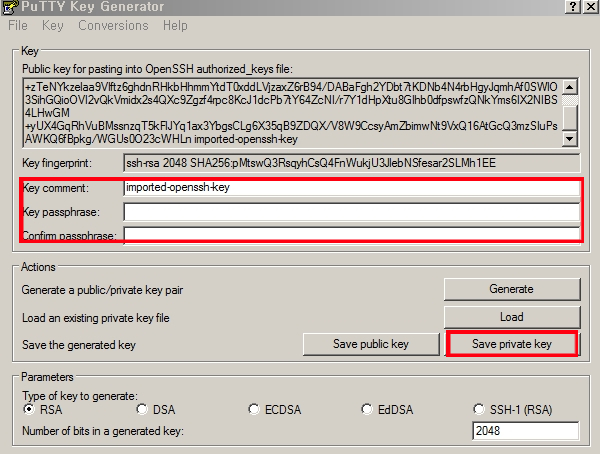Click the Load button
The width and height of the screenshot is (600, 454).
click(512, 317)
